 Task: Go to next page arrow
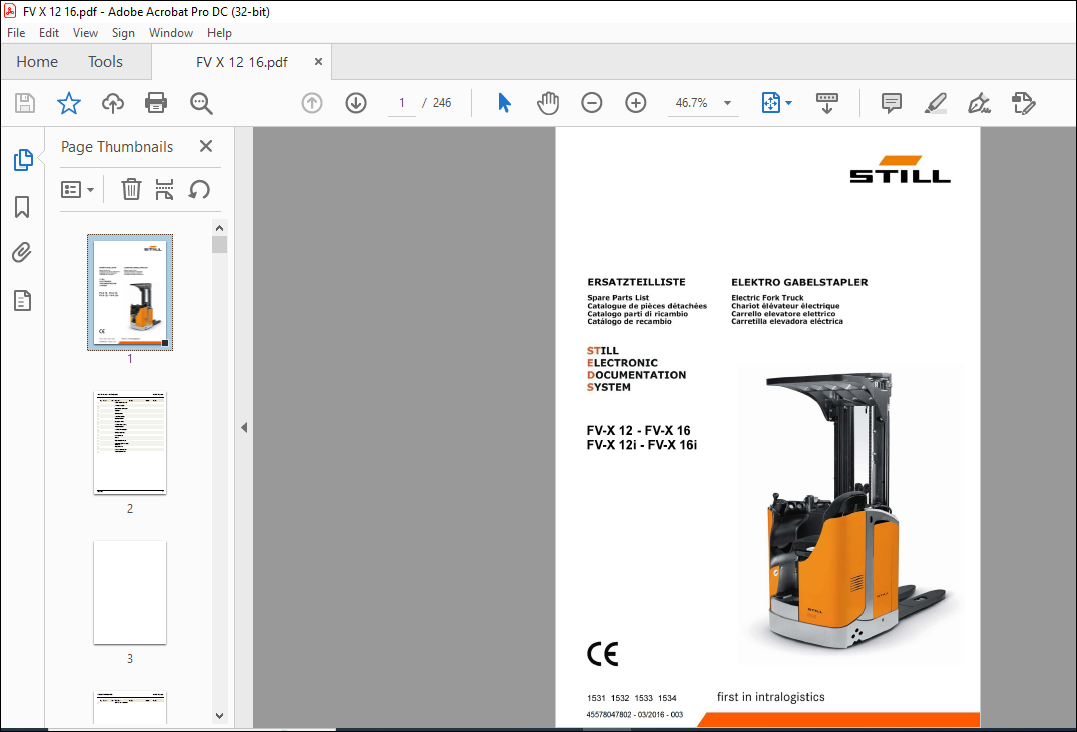point(356,103)
